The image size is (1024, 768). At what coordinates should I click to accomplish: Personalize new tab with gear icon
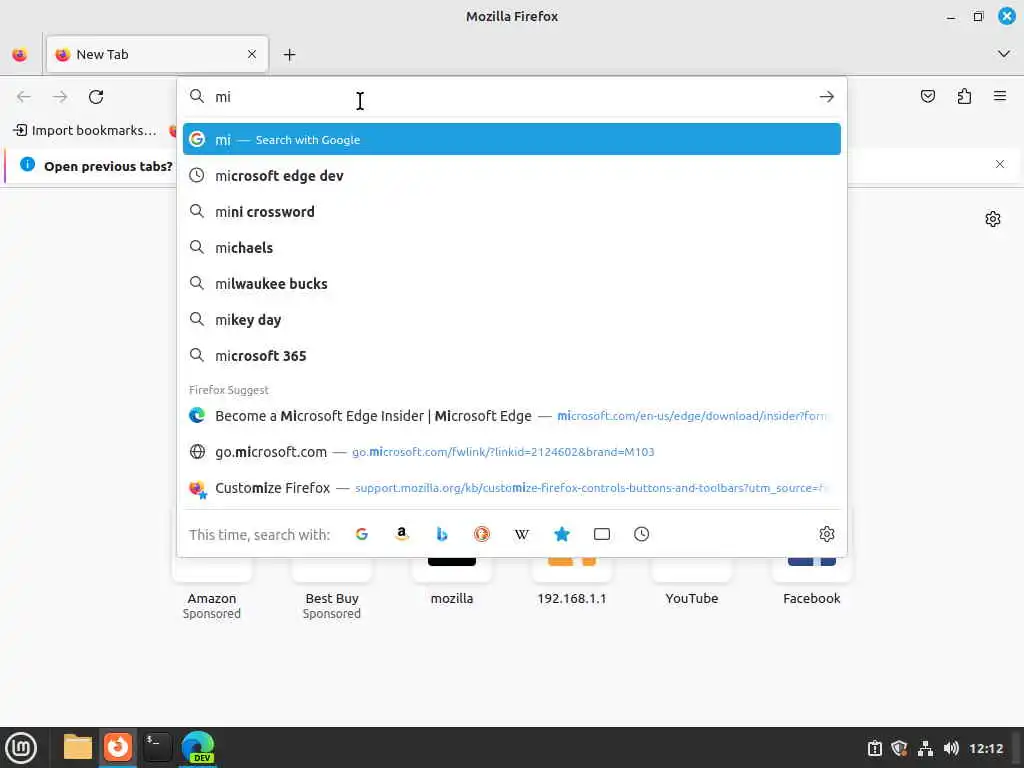point(993,219)
